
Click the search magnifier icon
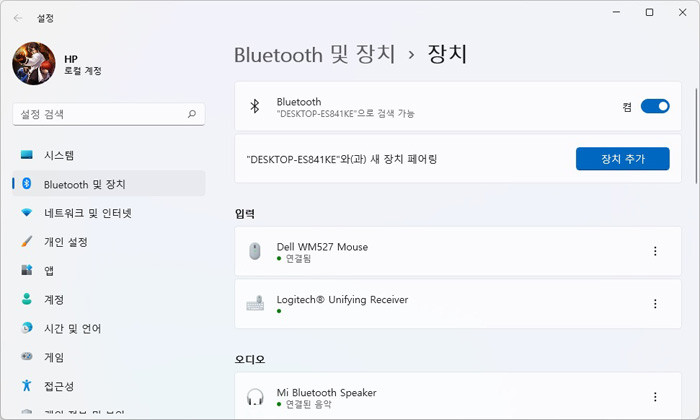192,114
